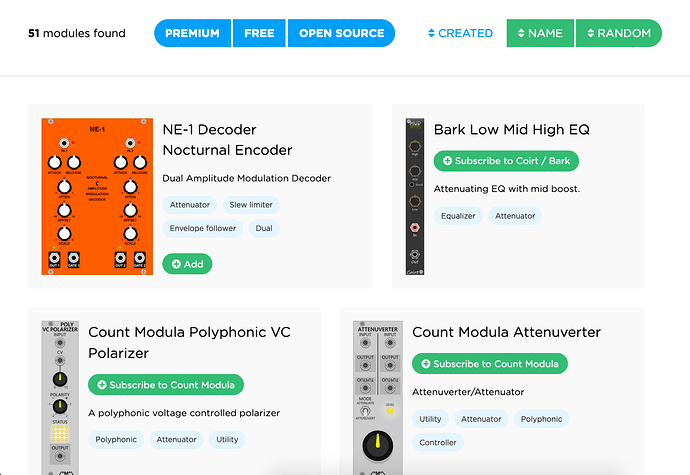690x475 pixels.
Task: Toggle the OPEN SOURCE filter
Action: tap(341, 33)
